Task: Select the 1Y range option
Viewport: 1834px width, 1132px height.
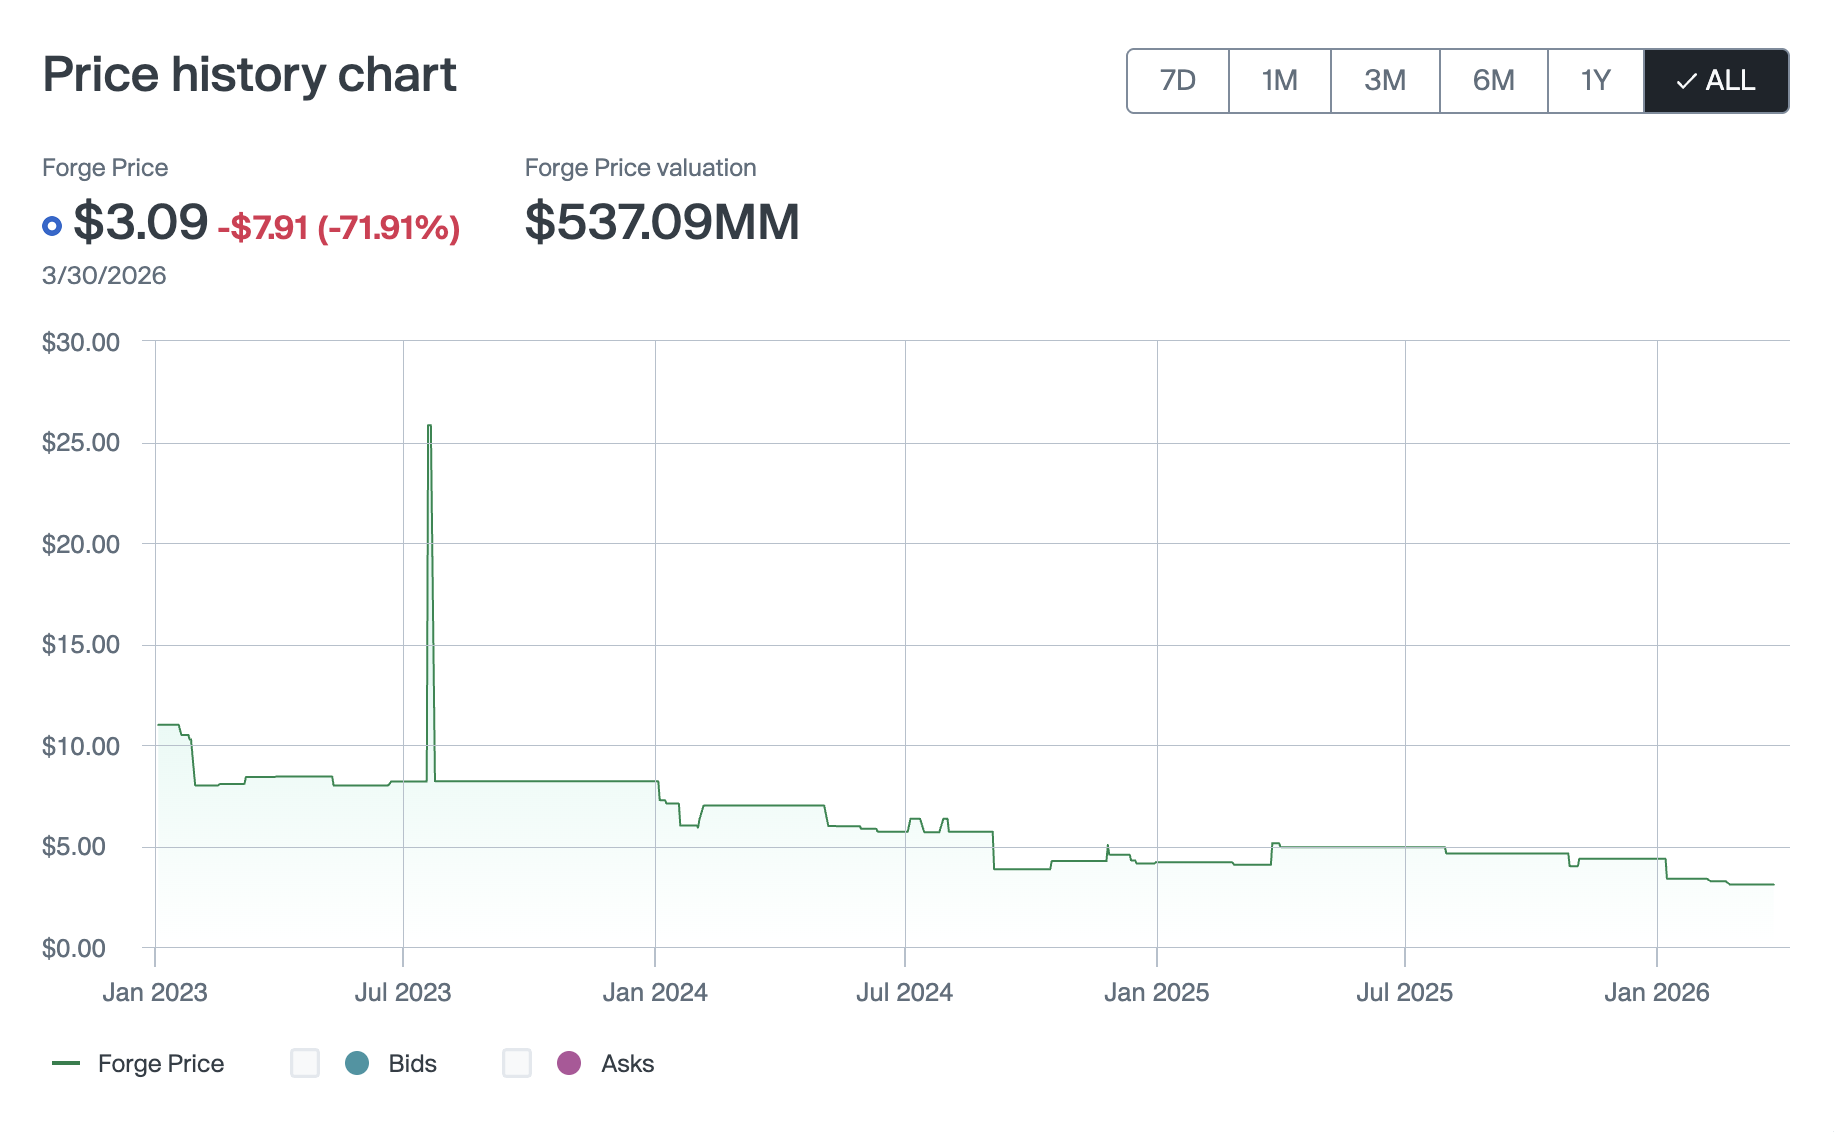Action: point(1595,80)
